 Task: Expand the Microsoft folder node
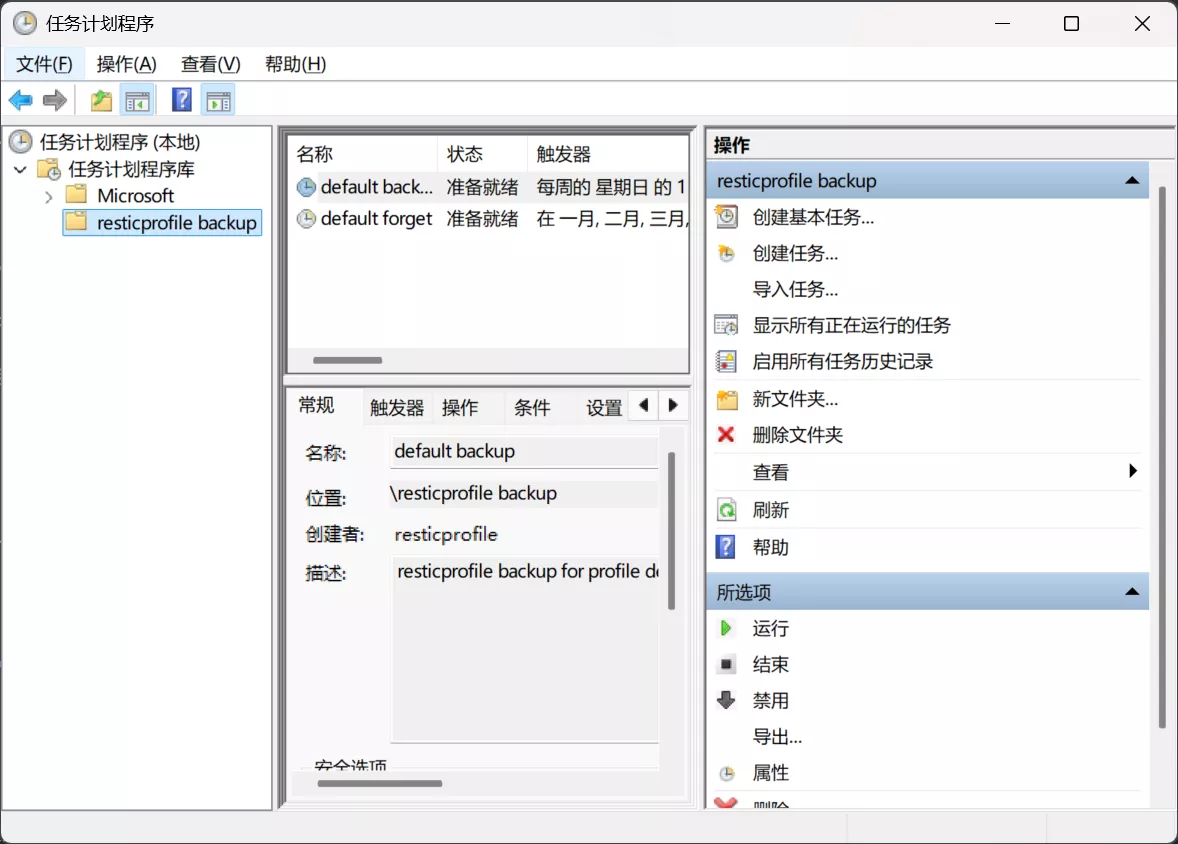click(x=49, y=197)
